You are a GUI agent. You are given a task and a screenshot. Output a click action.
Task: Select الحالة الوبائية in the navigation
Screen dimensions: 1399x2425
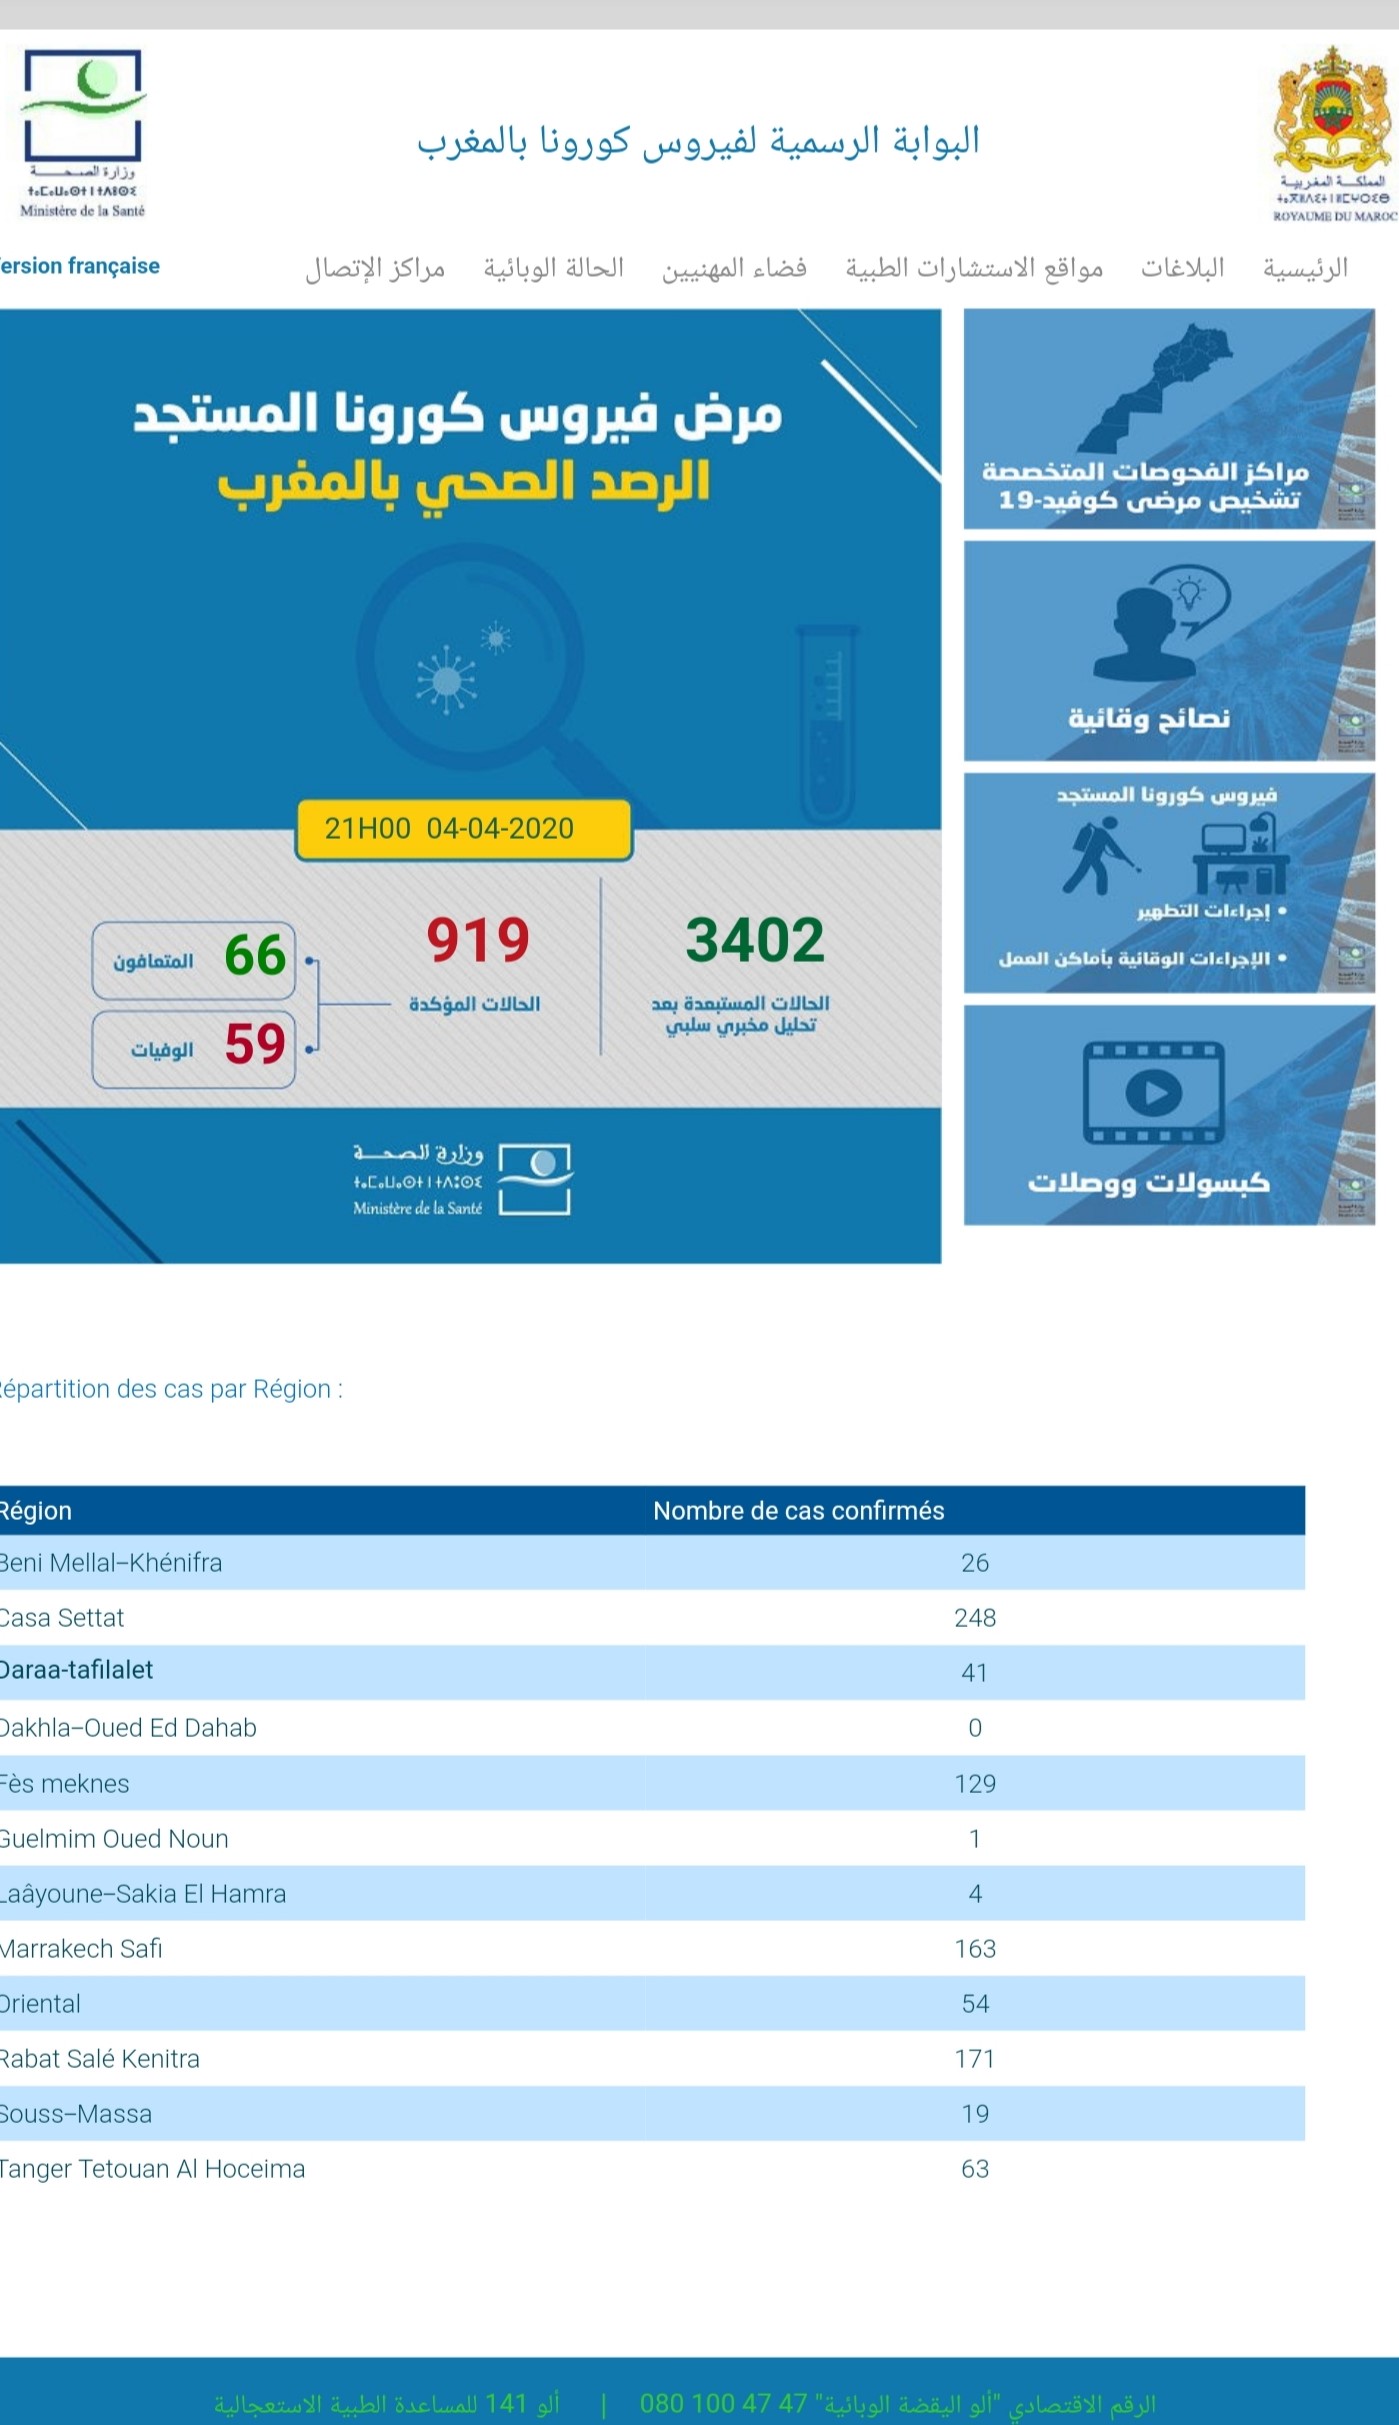coord(554,268)
